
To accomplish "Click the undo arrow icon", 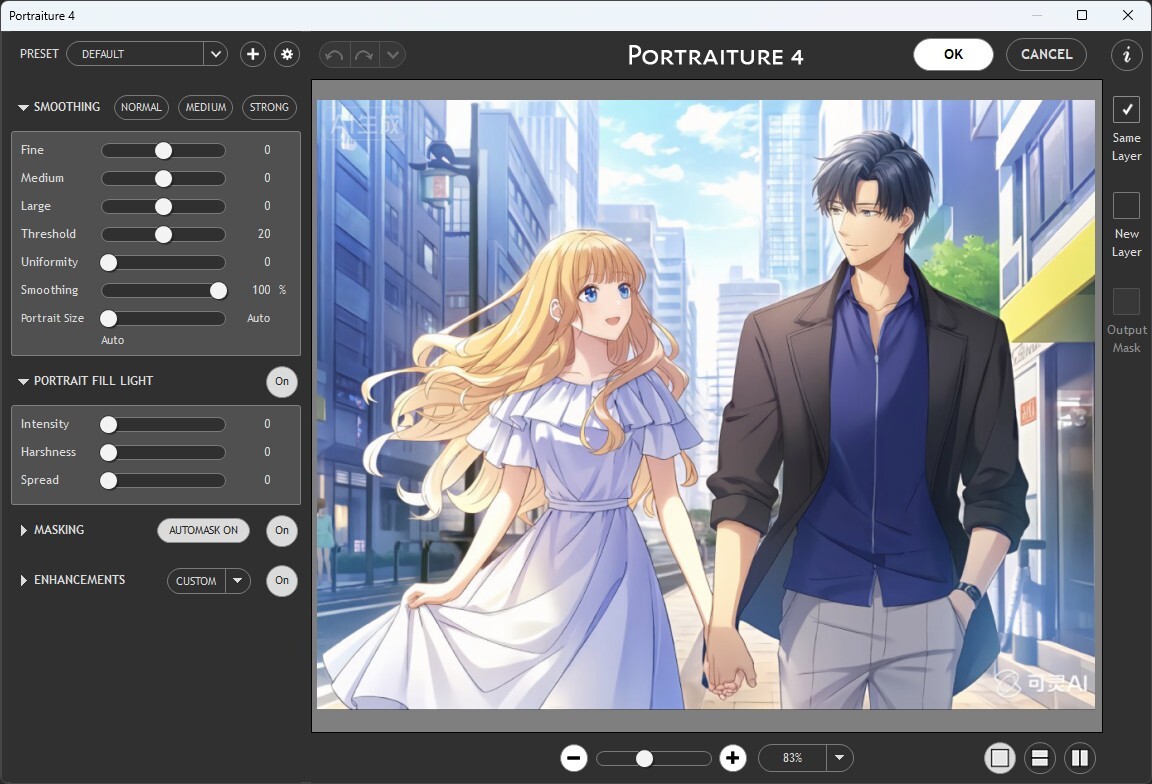I will point(334,55).
